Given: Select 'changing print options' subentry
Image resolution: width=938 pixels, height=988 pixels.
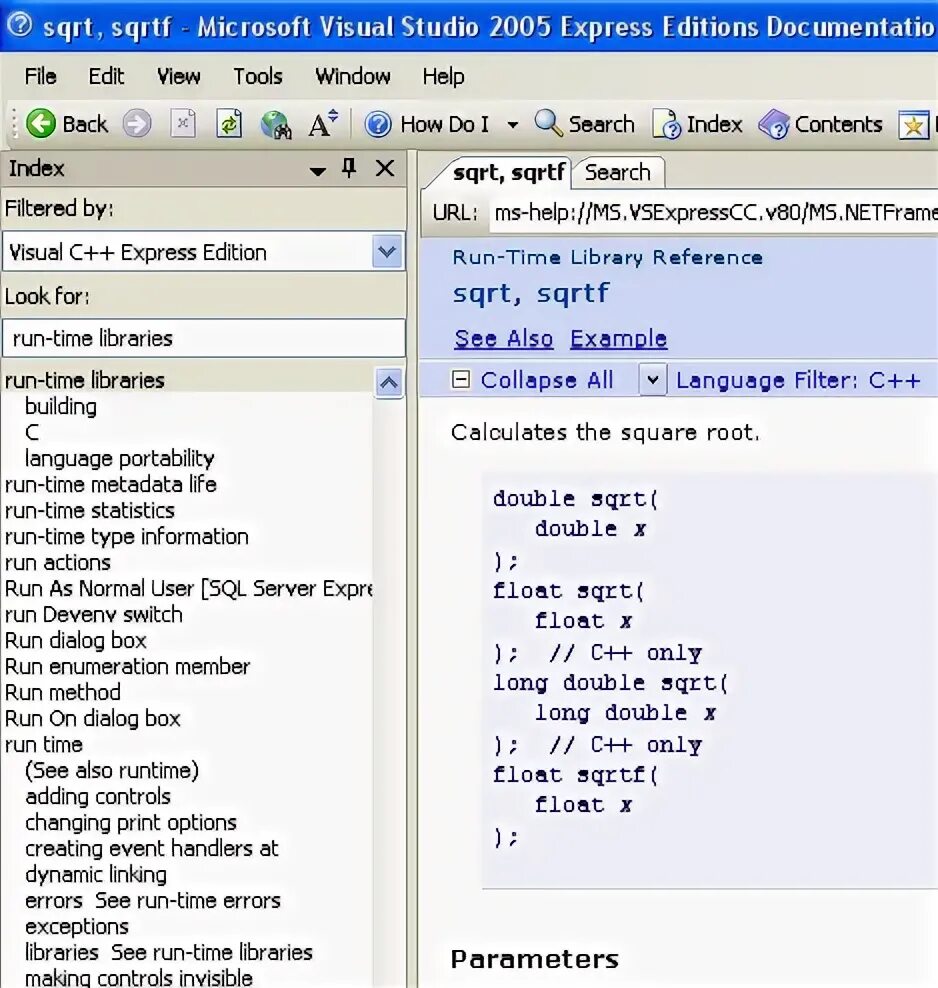Looking at the screenshot, I should 131,822.
